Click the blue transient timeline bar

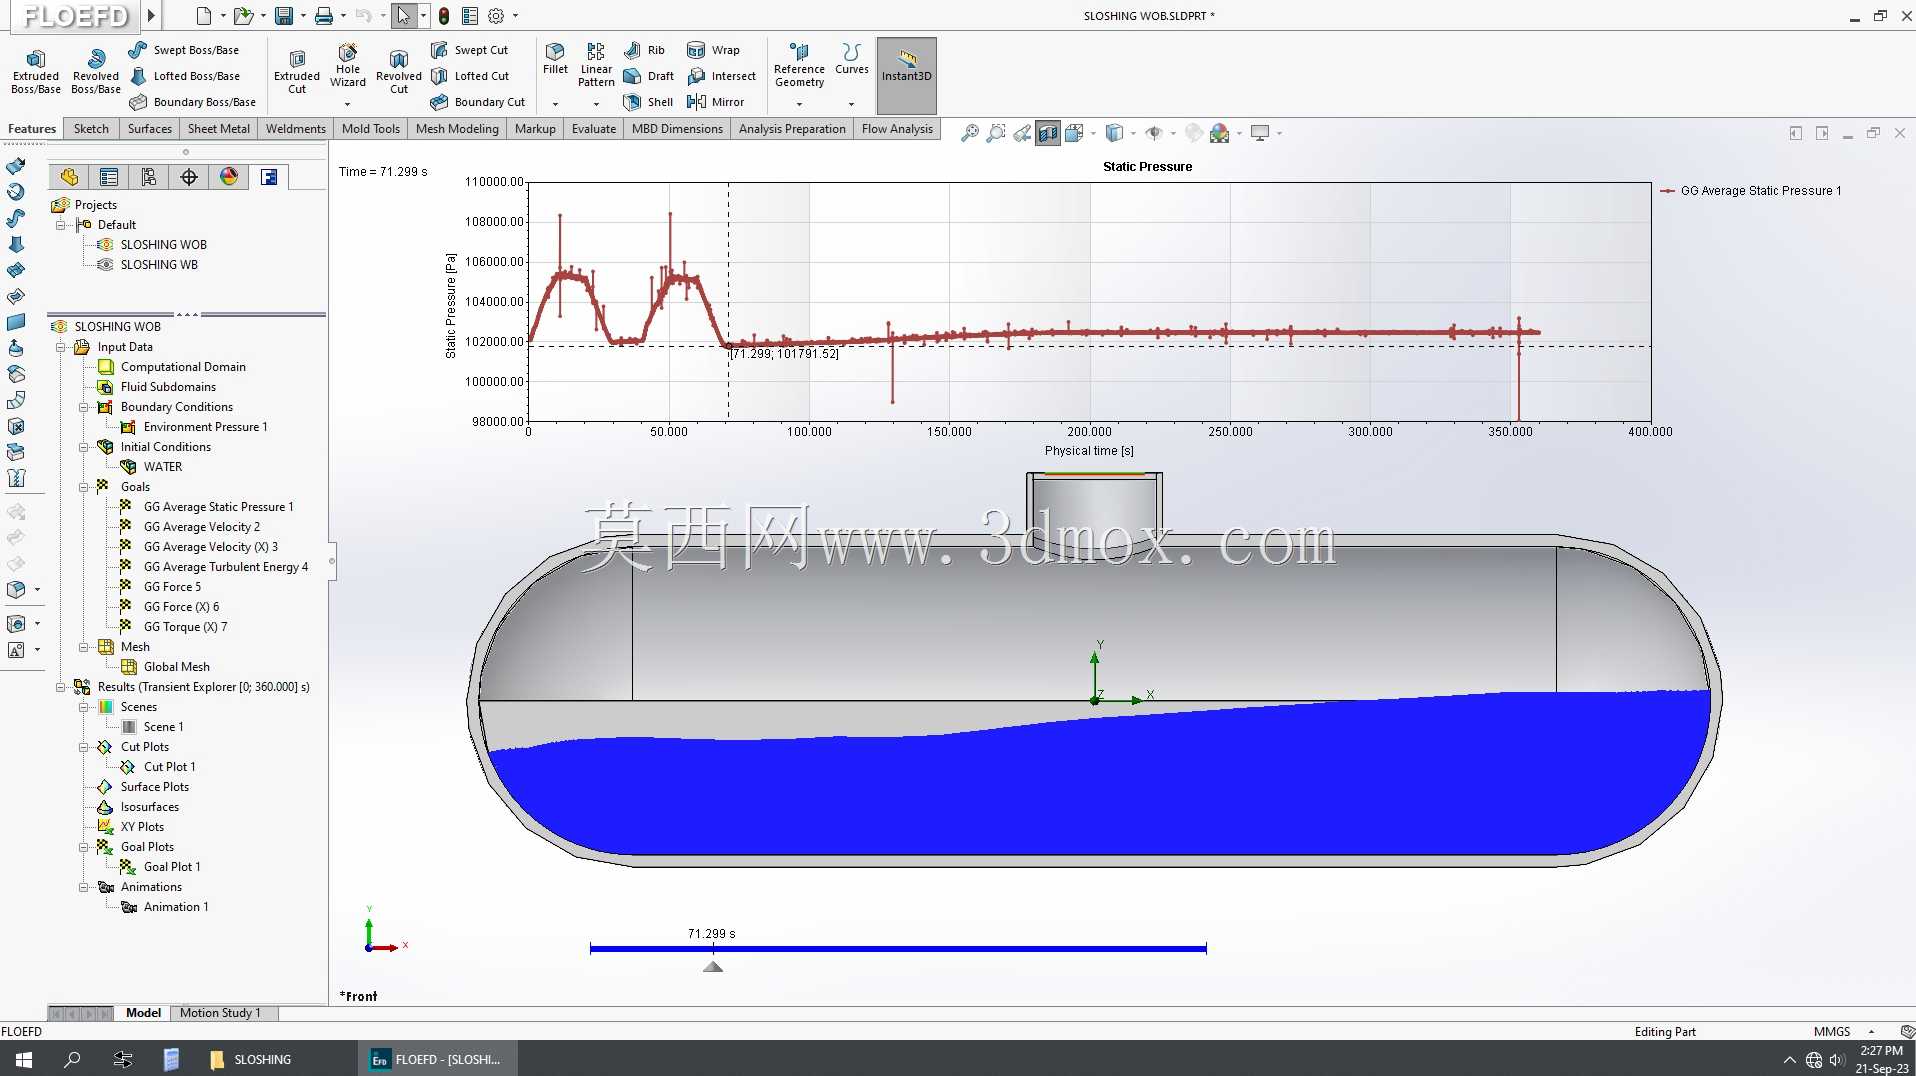click(898, 948)
